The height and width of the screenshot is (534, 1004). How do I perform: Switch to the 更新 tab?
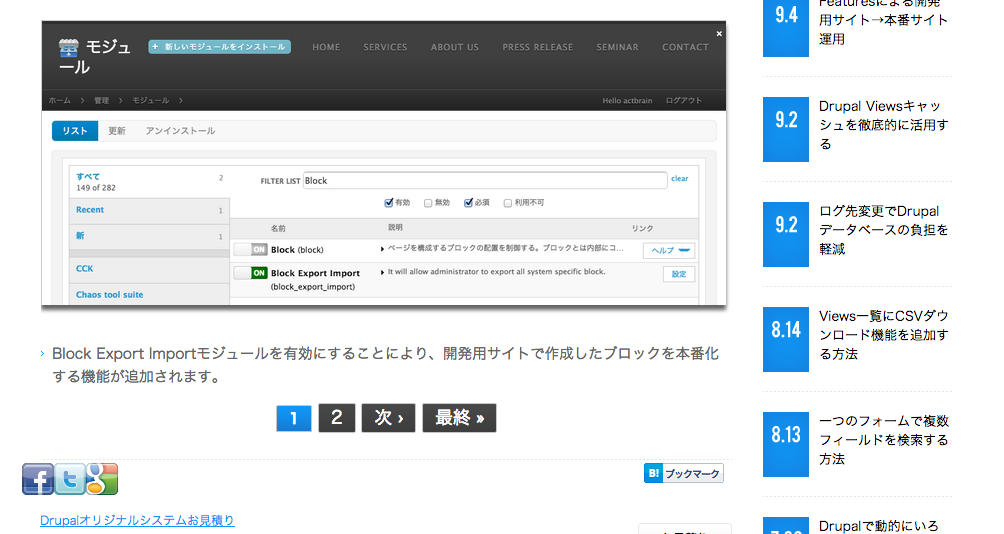[x=117, y=131]
